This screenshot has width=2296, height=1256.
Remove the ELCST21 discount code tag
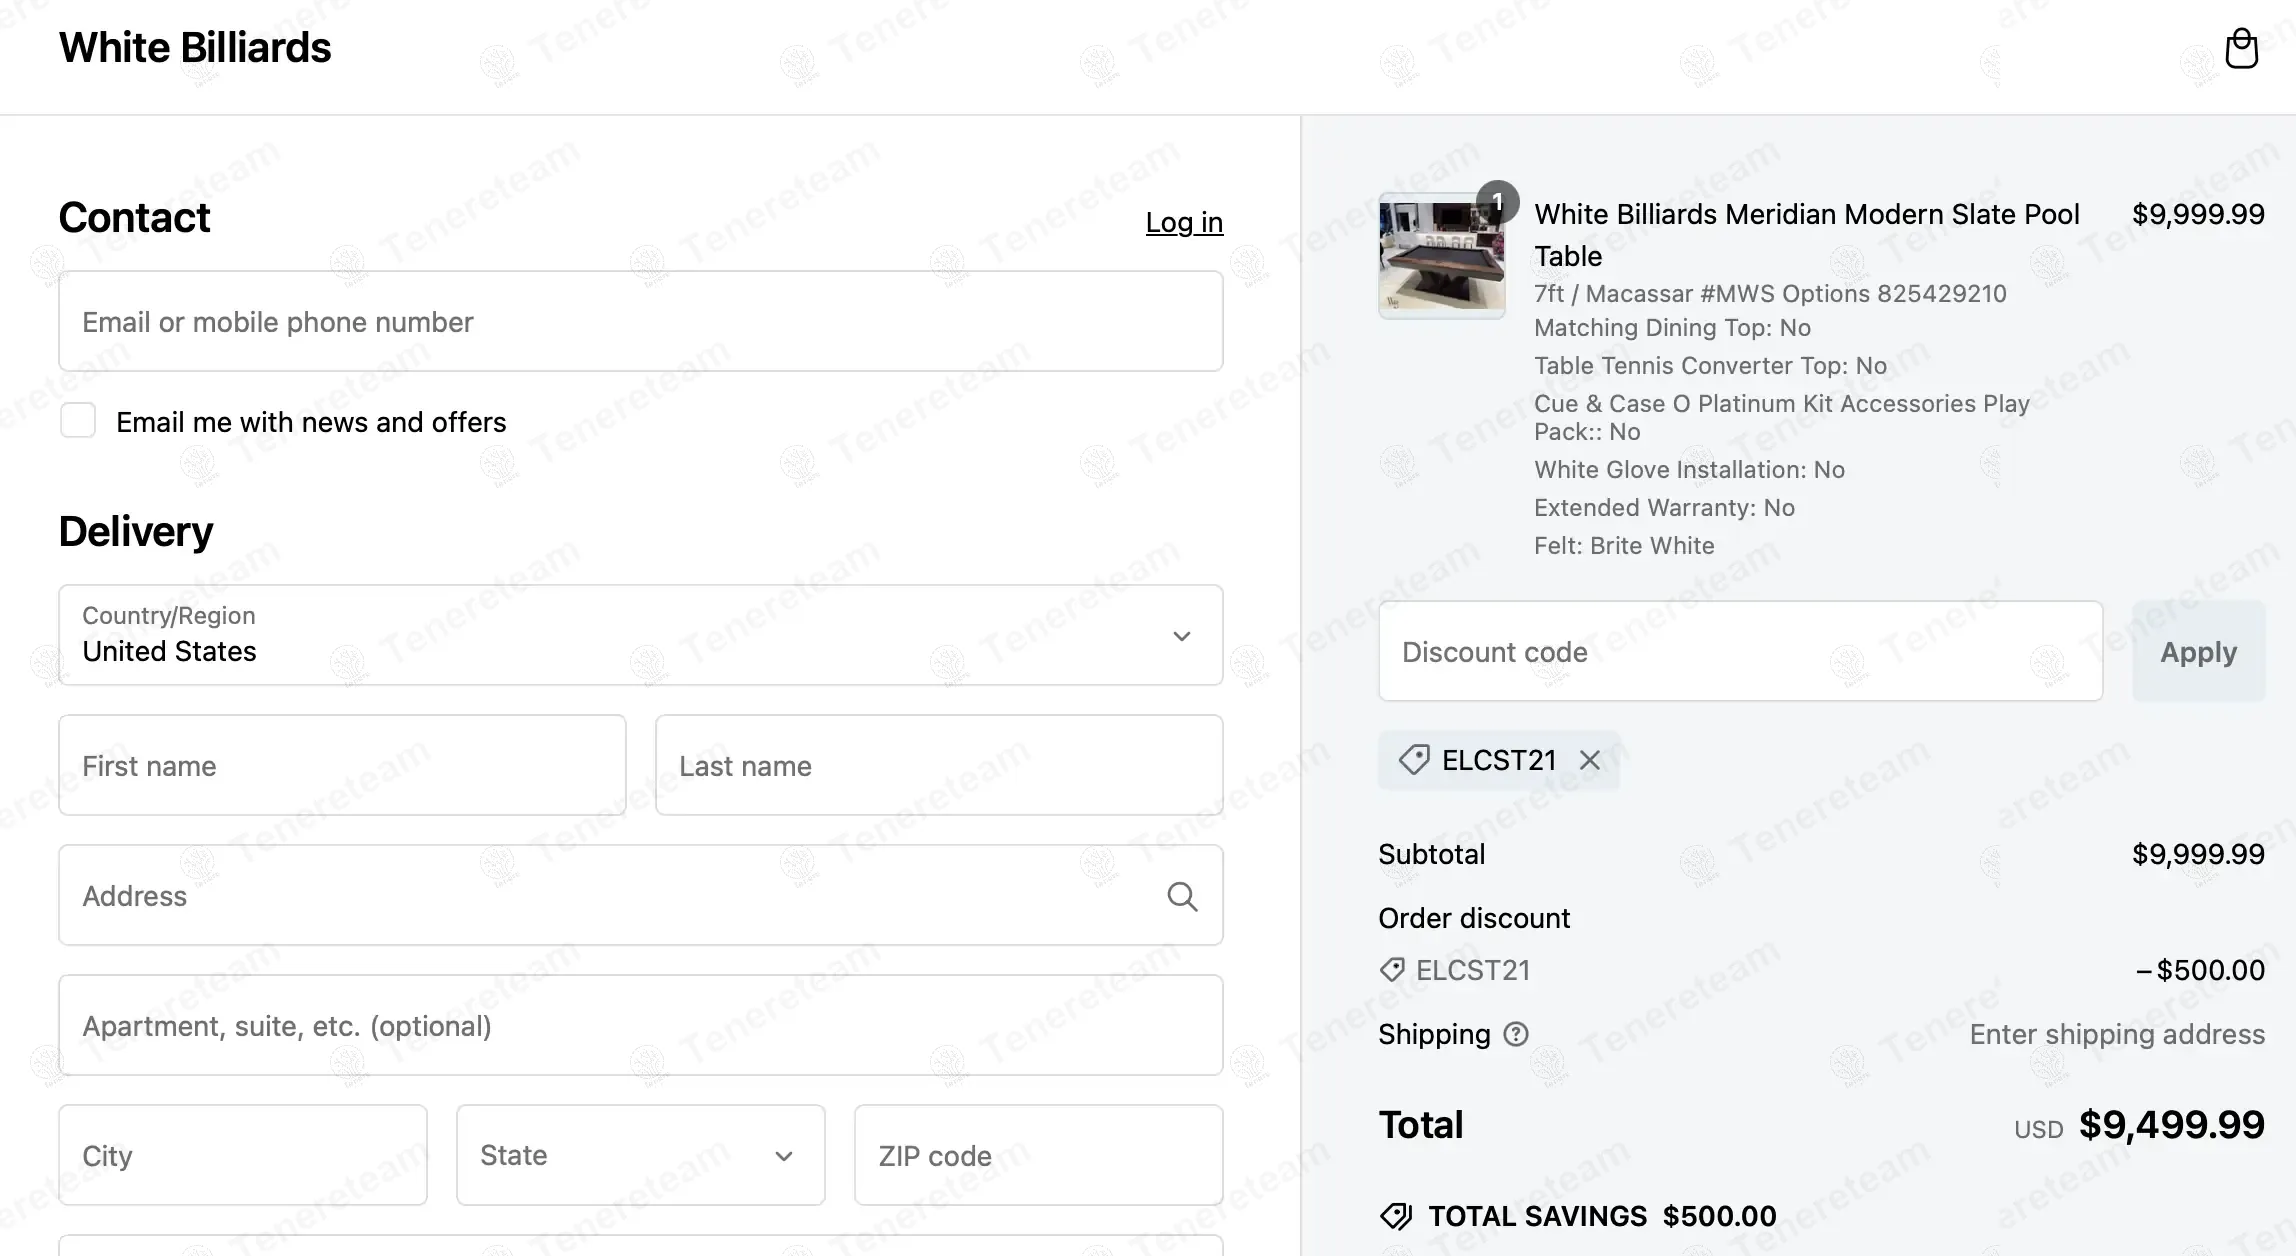[1589, 761]
